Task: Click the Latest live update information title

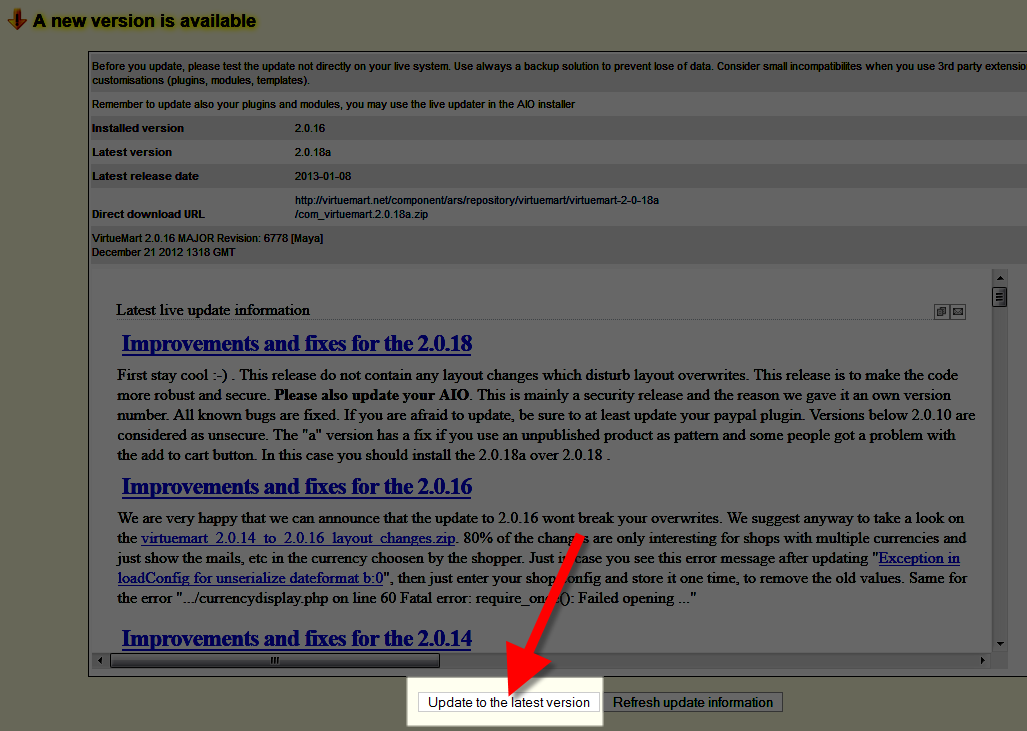Action: click(213, 310)
